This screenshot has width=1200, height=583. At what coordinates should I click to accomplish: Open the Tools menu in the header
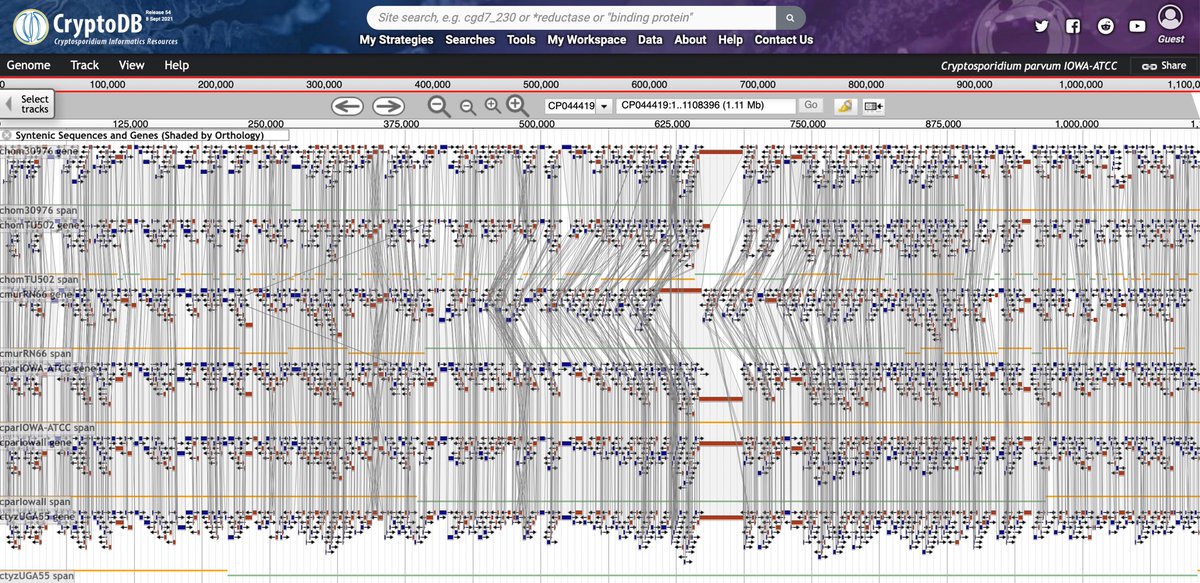520,39
